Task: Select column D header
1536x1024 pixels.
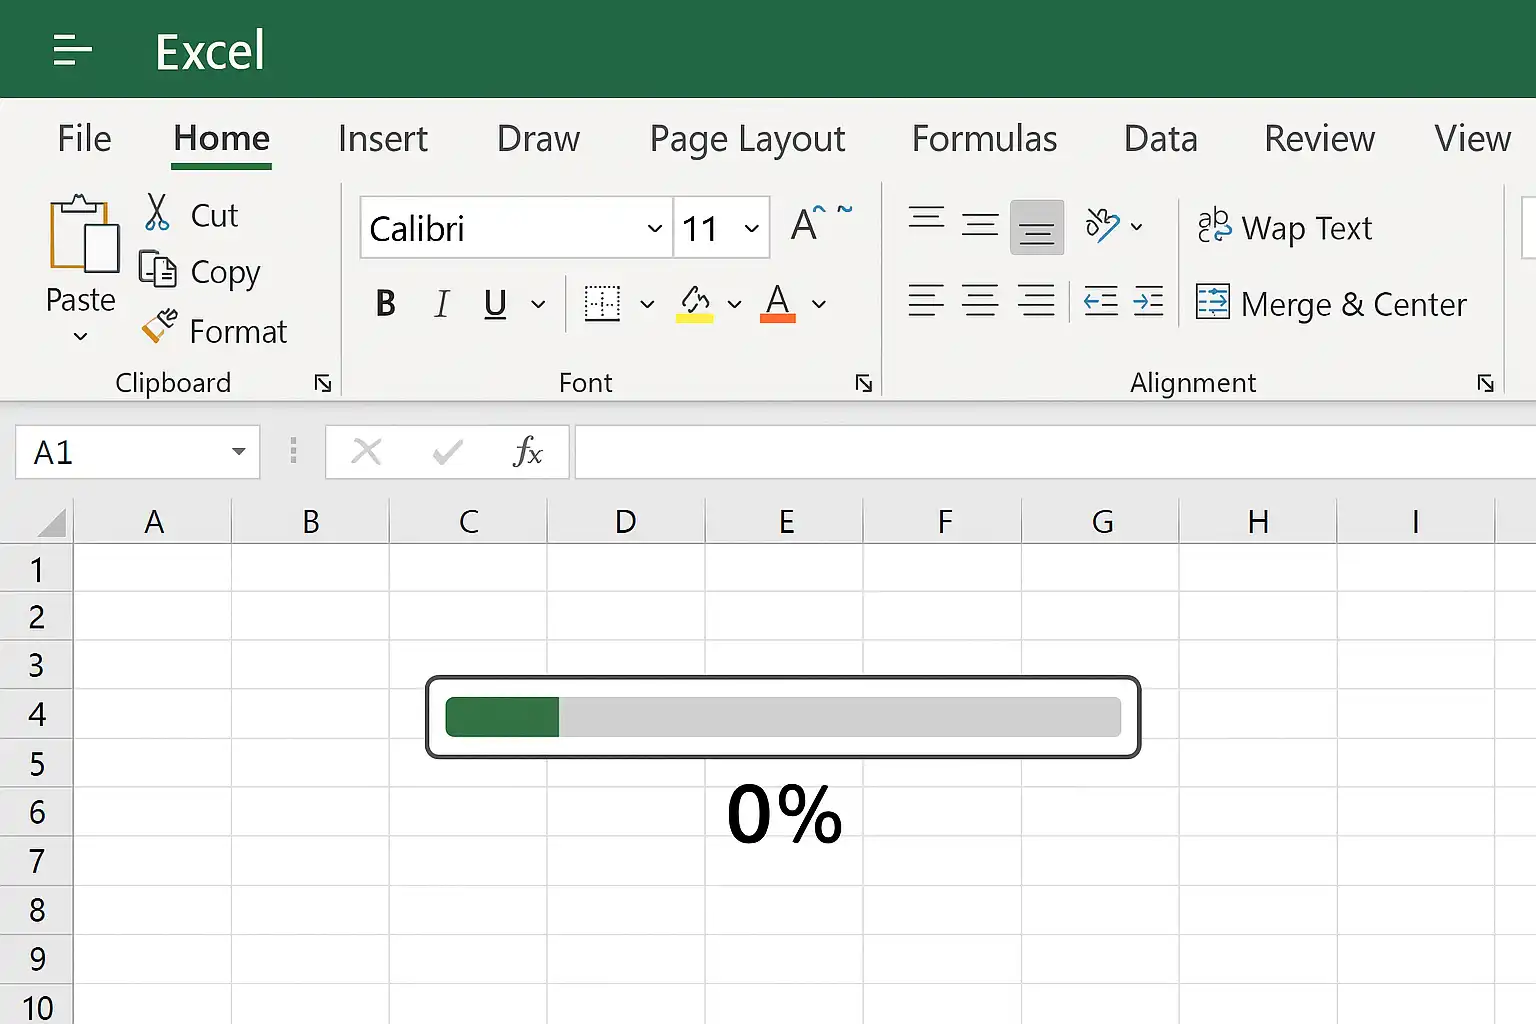Action: (626, 522)
